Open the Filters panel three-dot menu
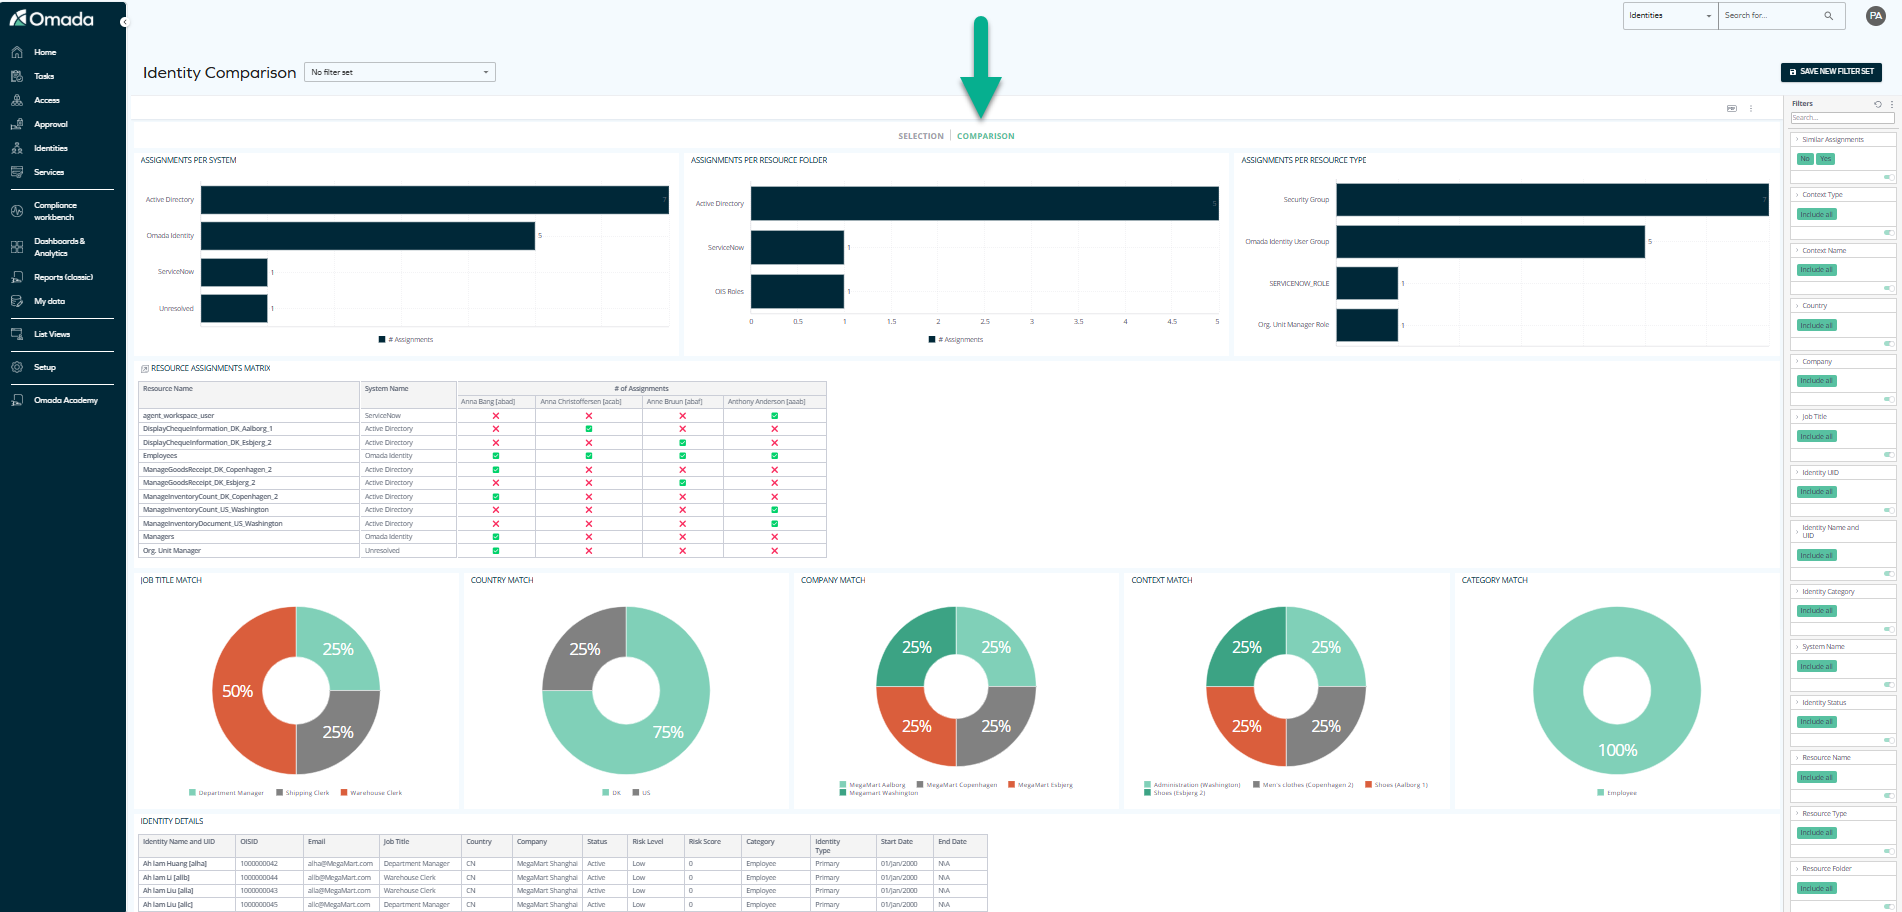This screenshot has width=1902, height=912. pyautogui.click(x=1892, y=104)
